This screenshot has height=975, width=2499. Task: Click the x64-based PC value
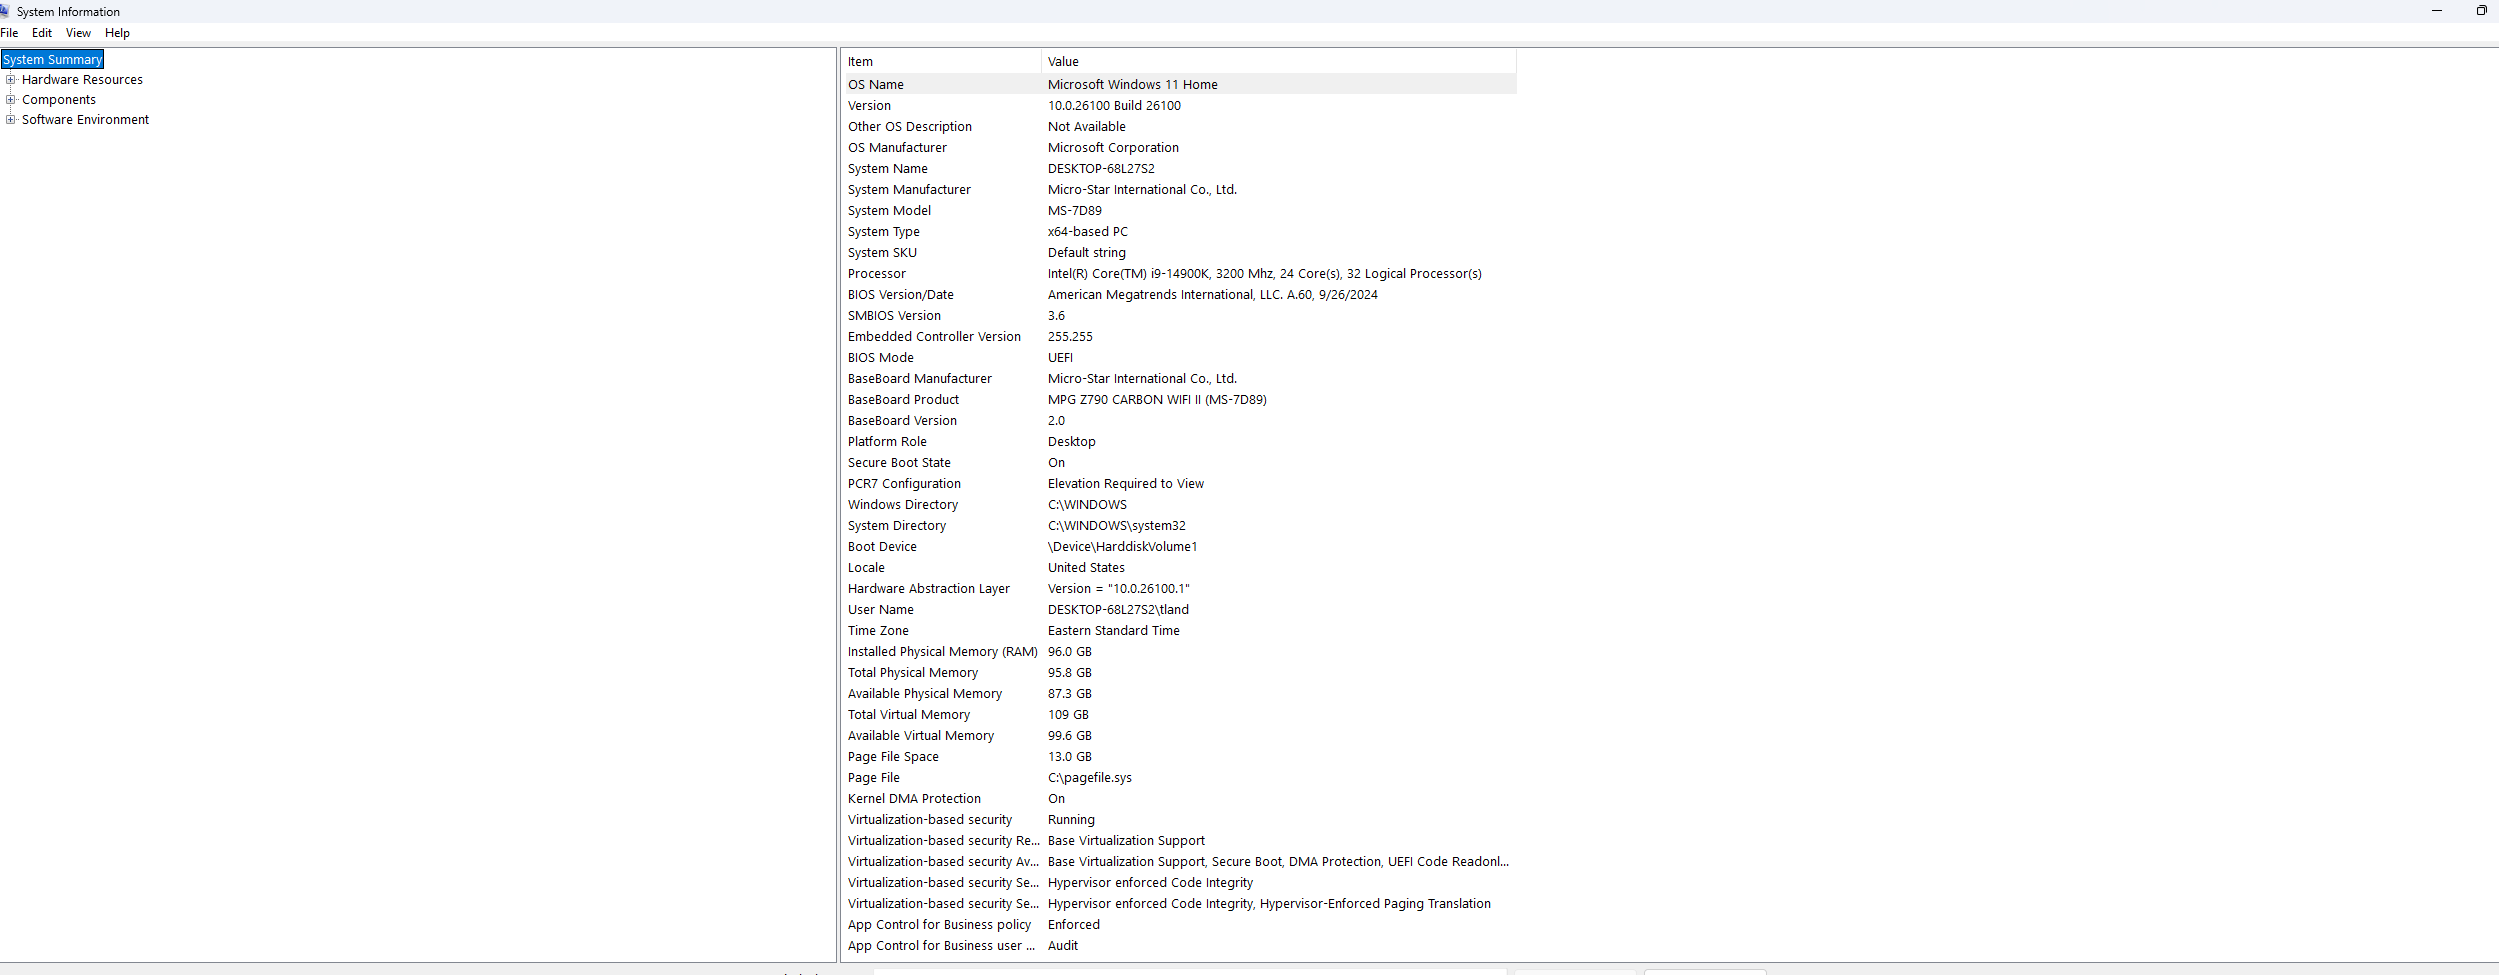[1088, 232]
